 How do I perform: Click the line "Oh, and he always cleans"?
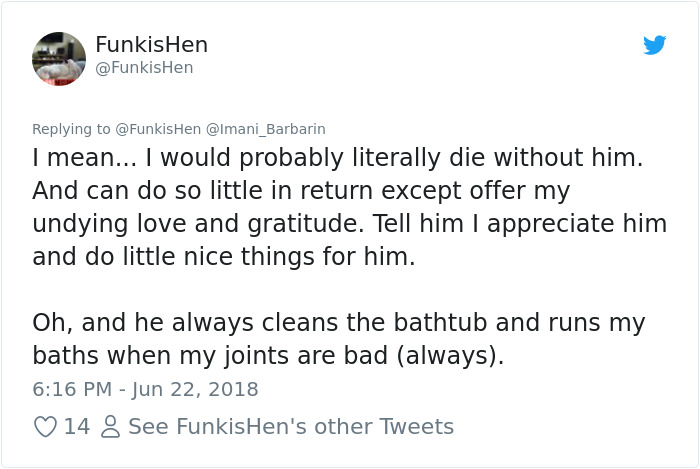tap(339, 323)
